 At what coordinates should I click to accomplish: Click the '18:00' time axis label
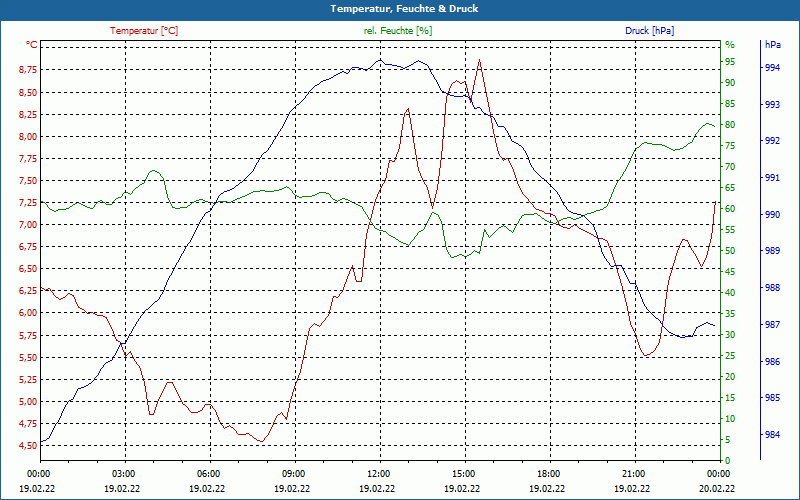pos(548,473)
